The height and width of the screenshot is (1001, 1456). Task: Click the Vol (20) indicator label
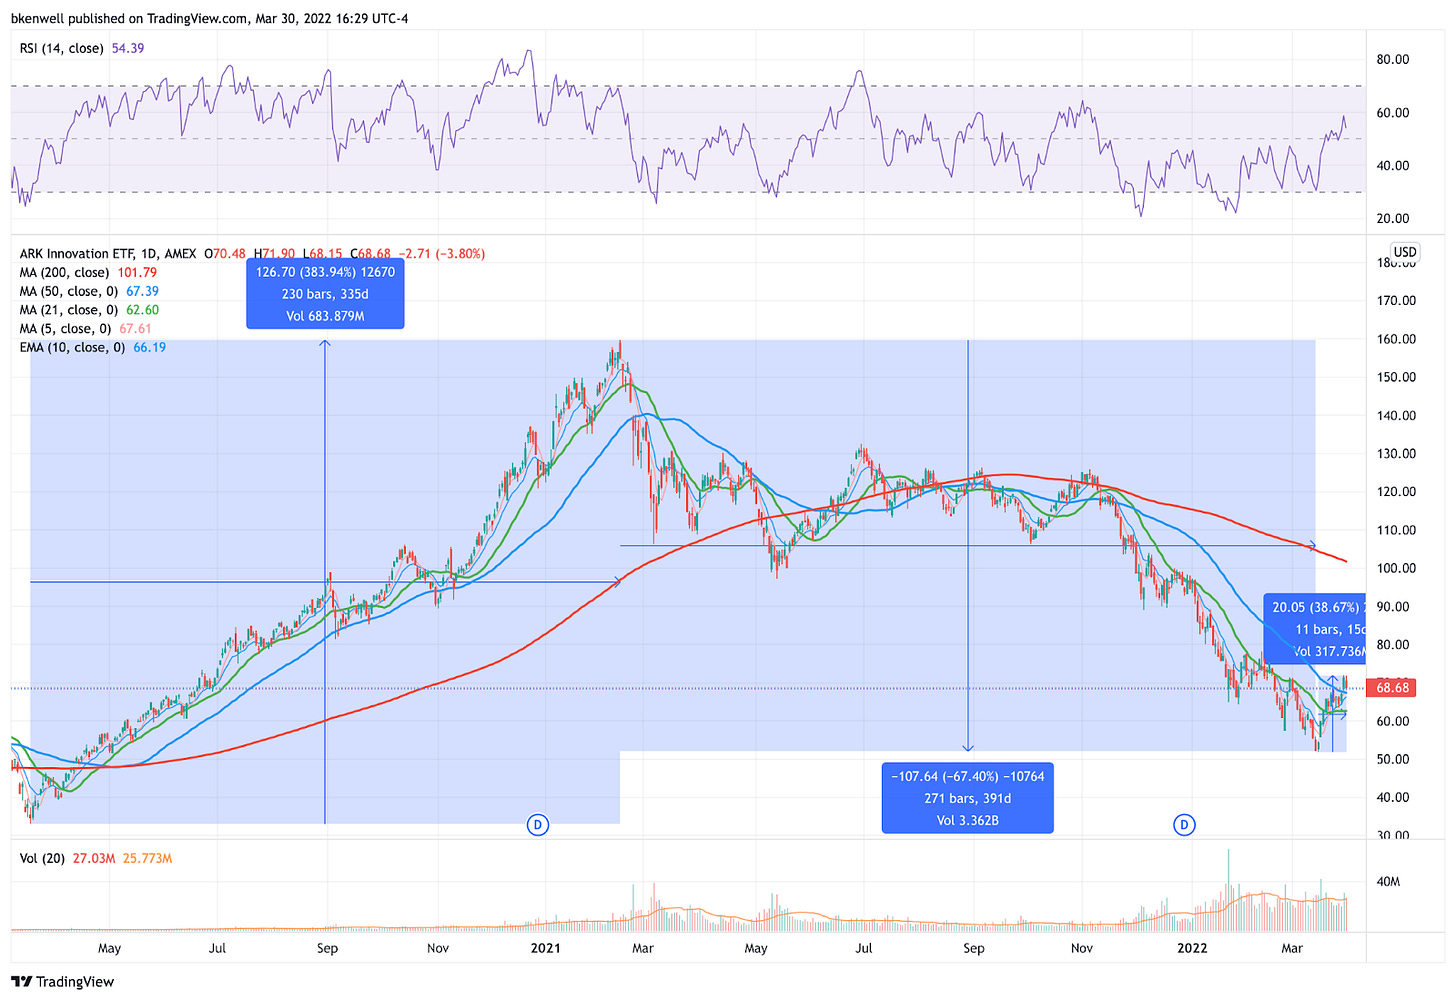(42, 858)
